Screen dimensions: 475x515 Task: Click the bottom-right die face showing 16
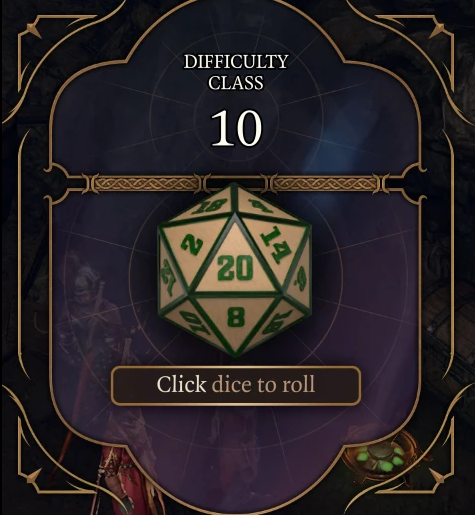tap(277, 323)
